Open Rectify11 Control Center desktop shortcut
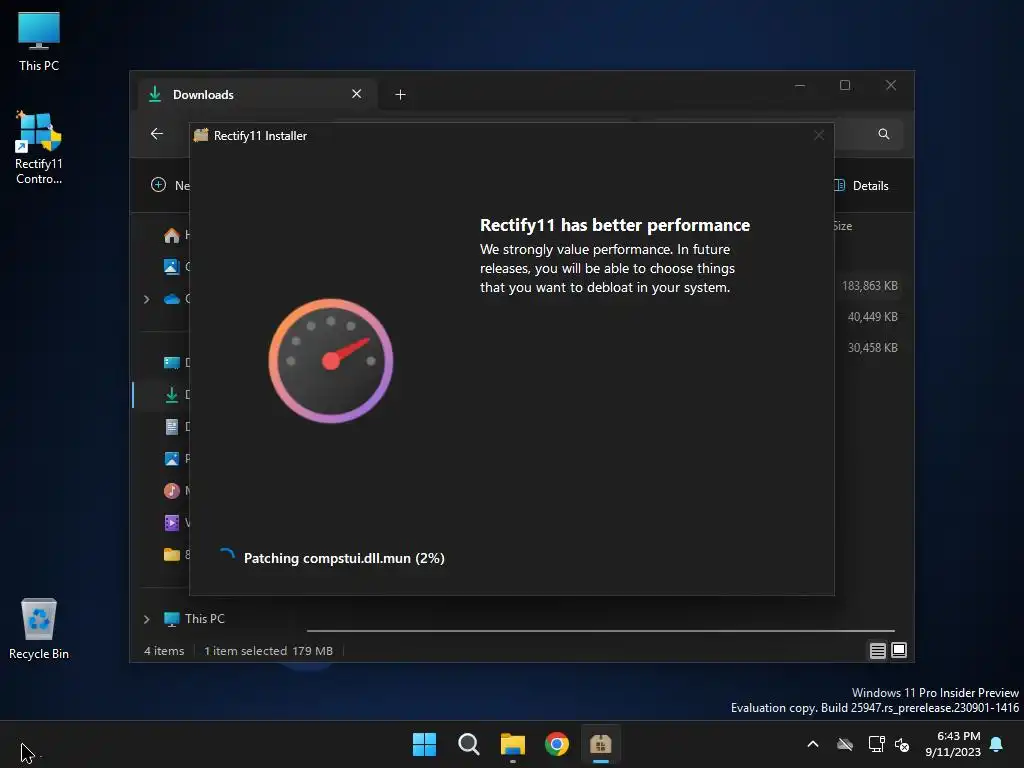 [x=39, y=148]
